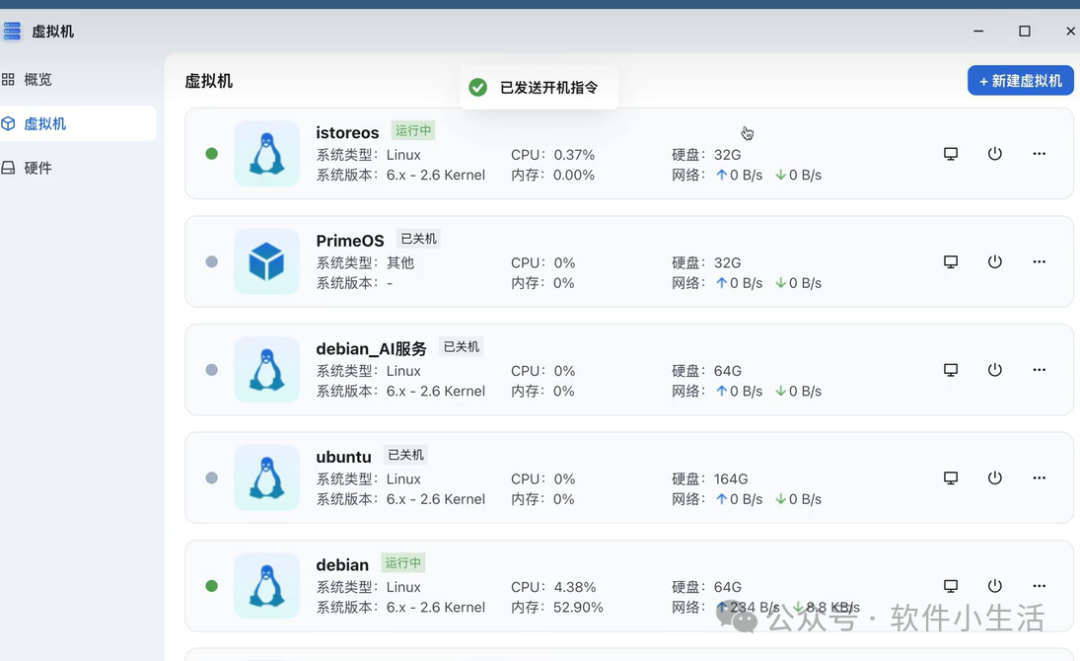This screenshot has height=661, width=1080.
Task: Click gray status dot of ubuntu
Action: [211, 478]
